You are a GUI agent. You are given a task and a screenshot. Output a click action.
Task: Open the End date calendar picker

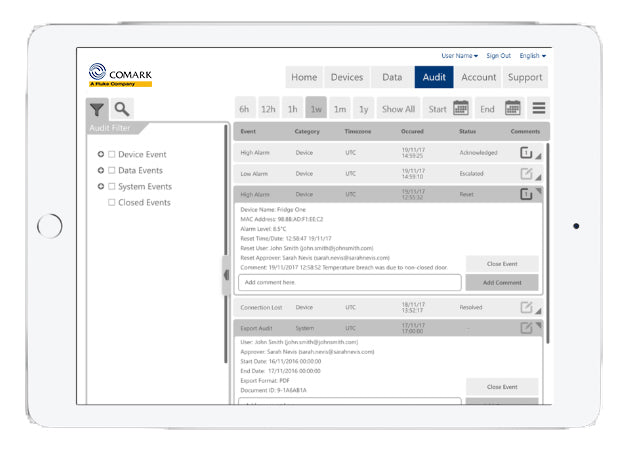tap(512, 108)
